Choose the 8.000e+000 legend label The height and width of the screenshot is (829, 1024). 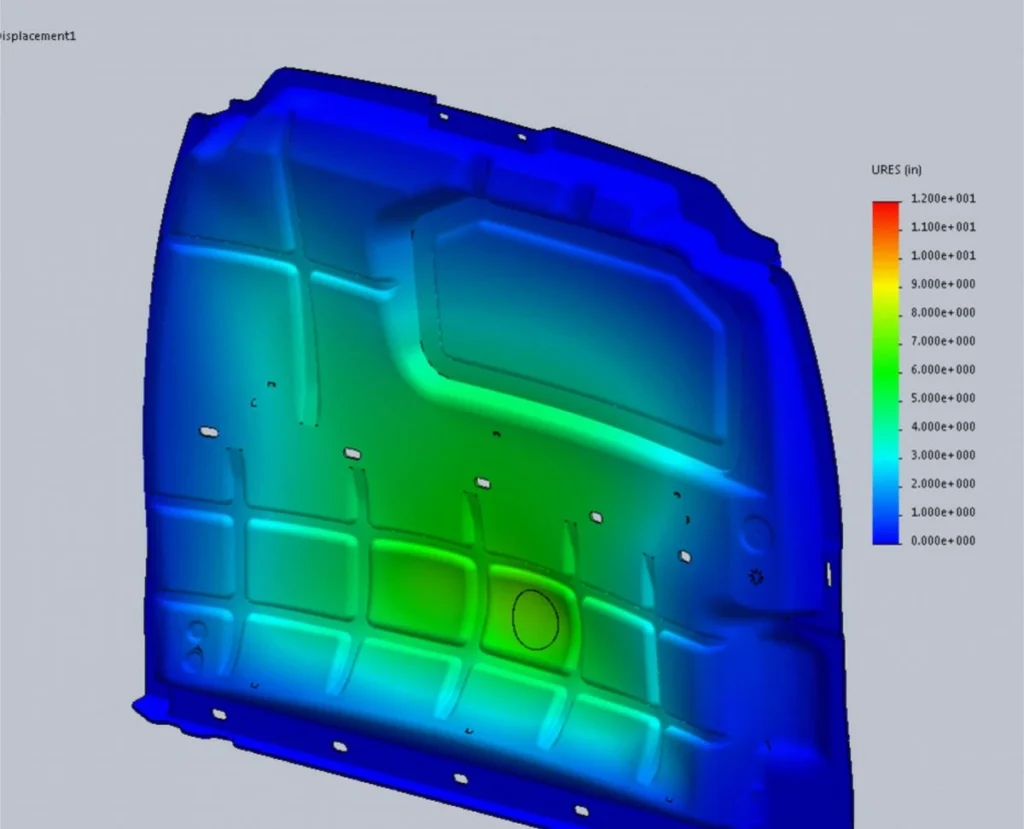click(x=943, y=313)
